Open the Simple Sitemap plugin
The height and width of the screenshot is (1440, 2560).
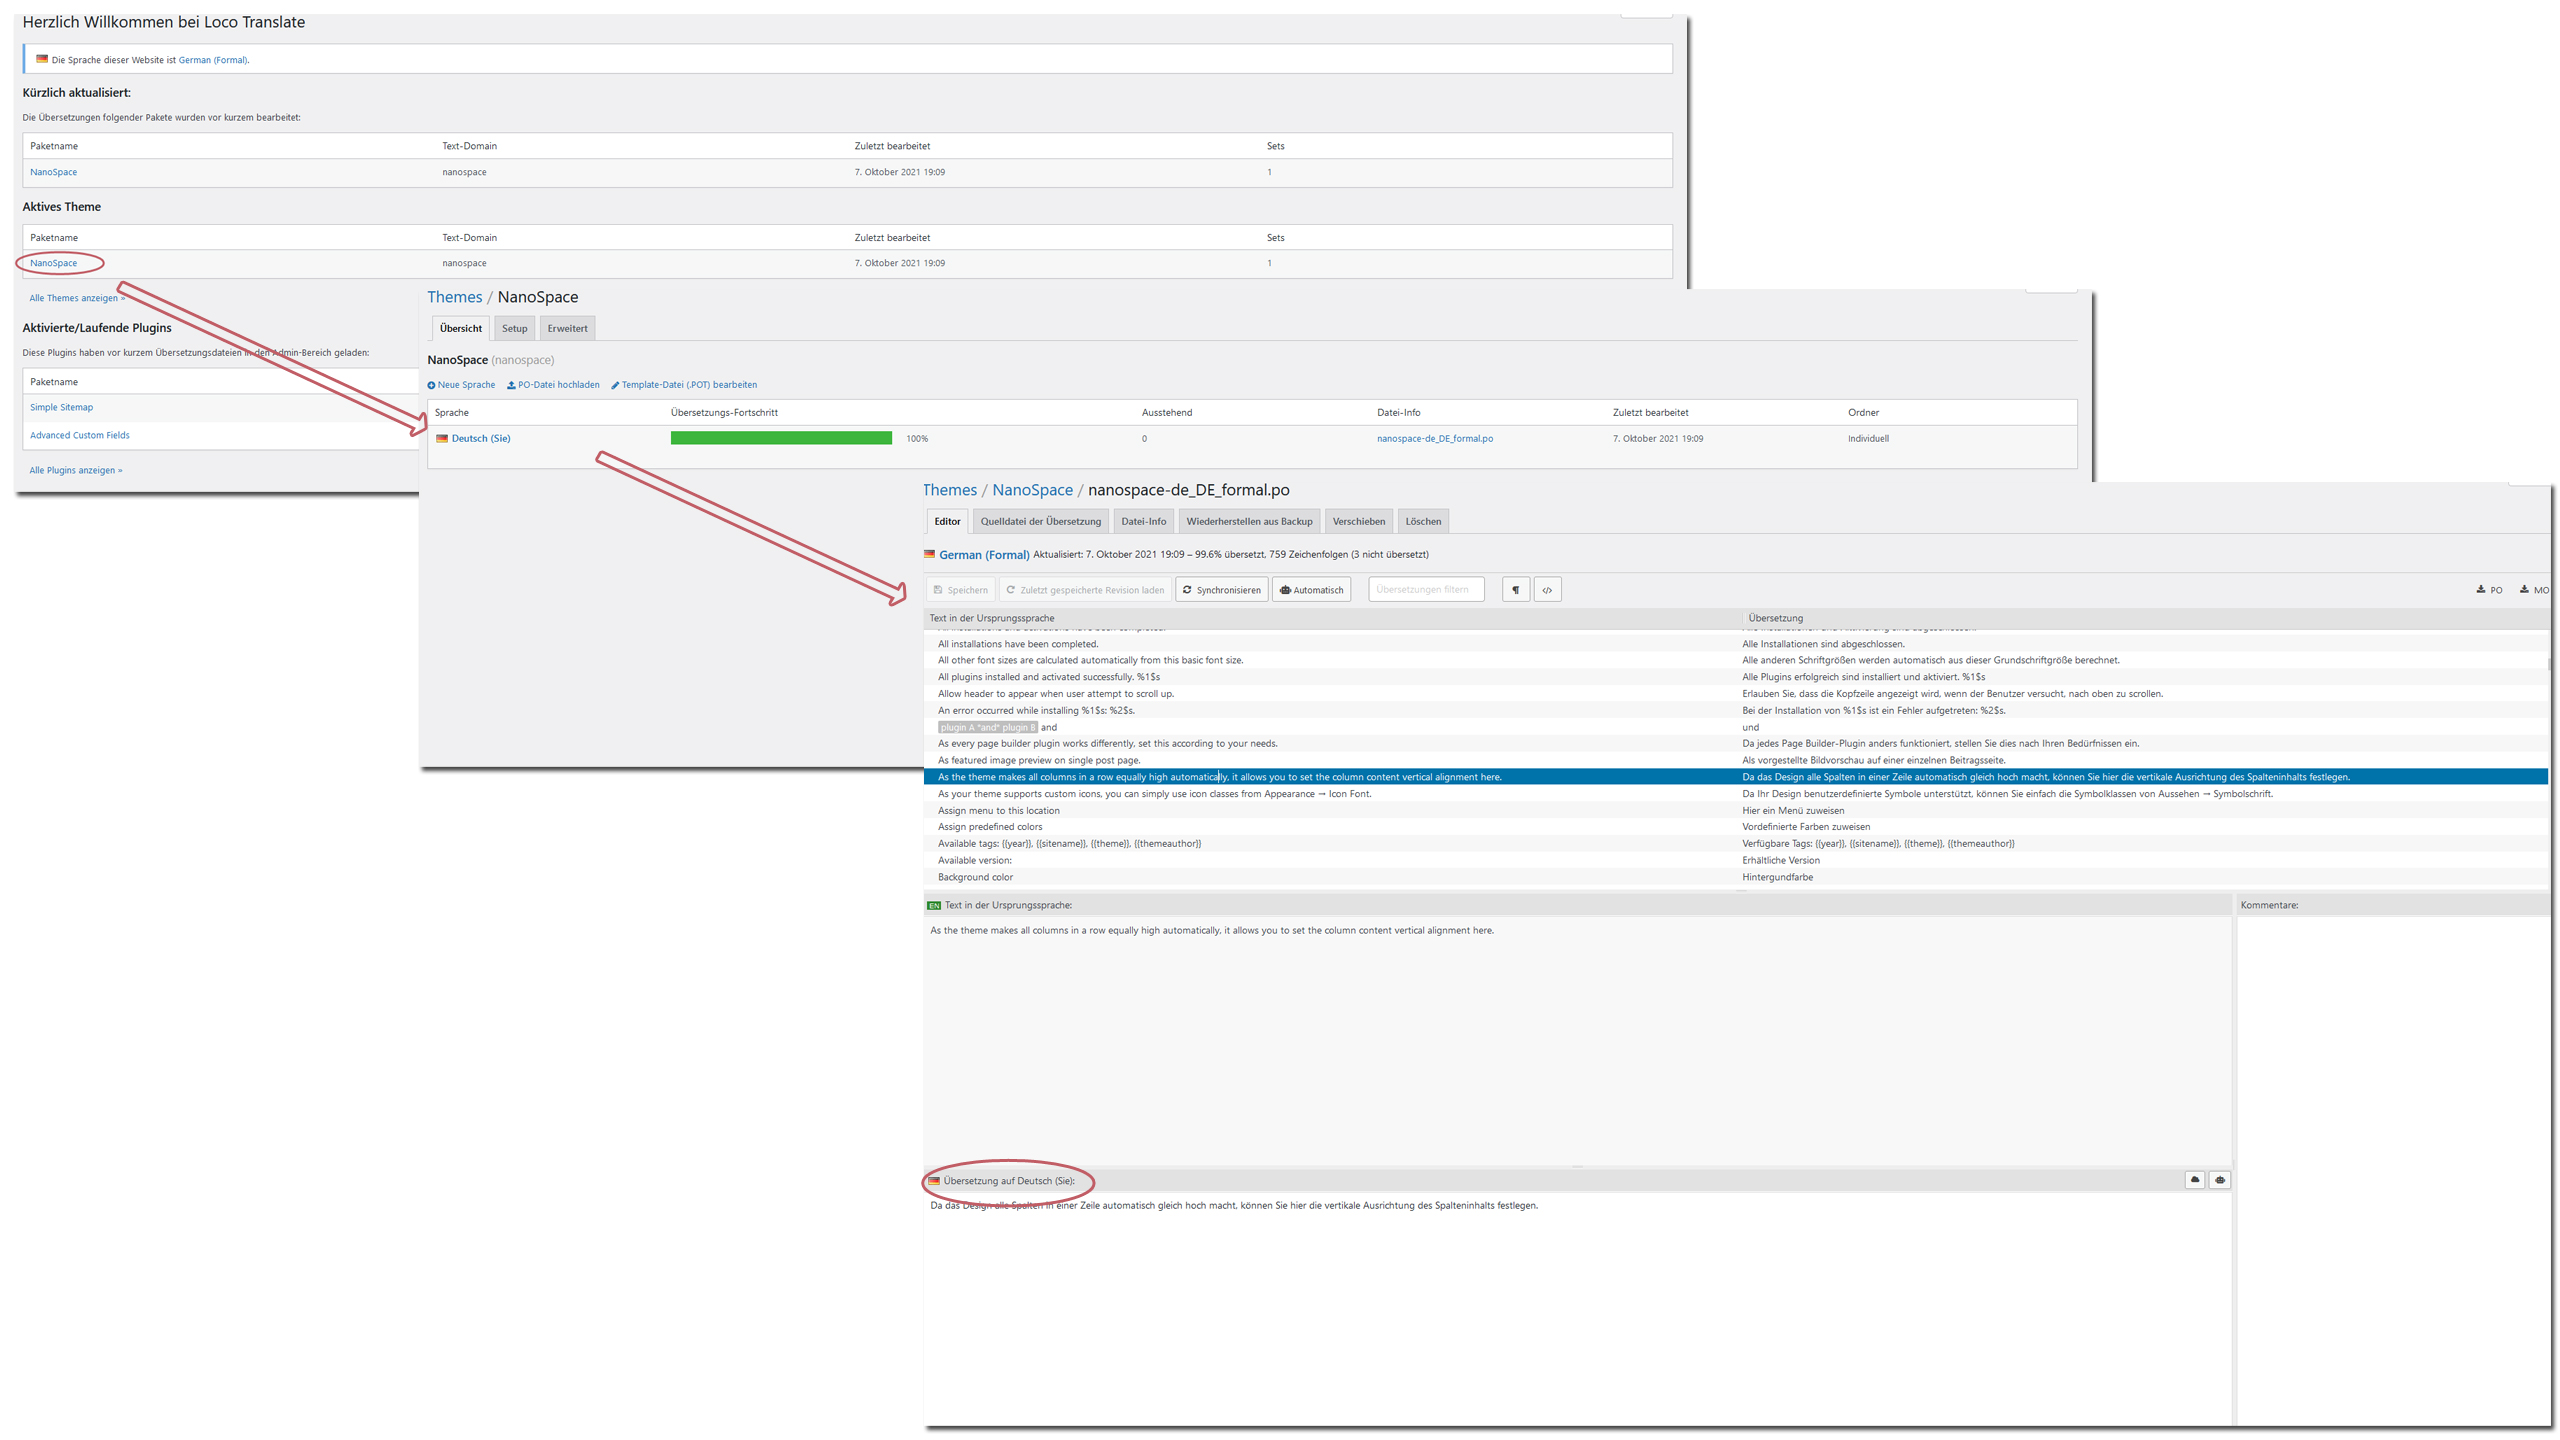pos(61,407)
